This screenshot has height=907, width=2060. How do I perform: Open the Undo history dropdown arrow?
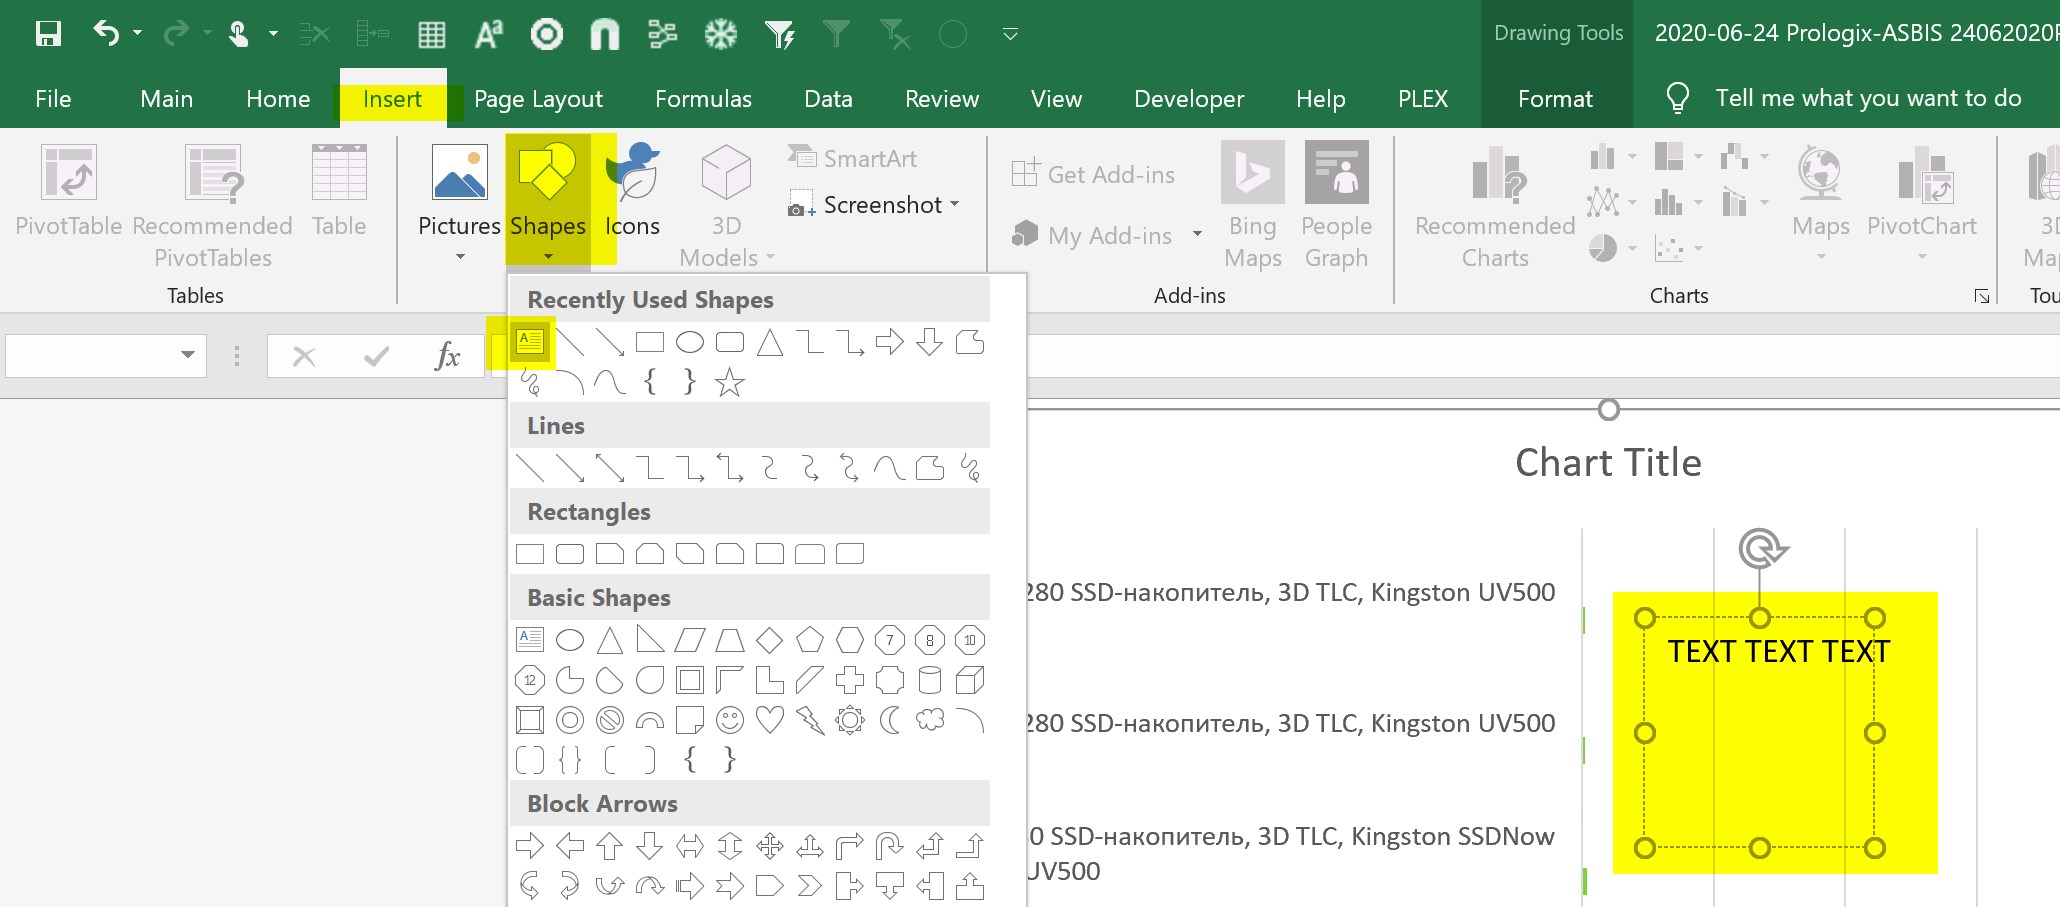click(138, 33)
